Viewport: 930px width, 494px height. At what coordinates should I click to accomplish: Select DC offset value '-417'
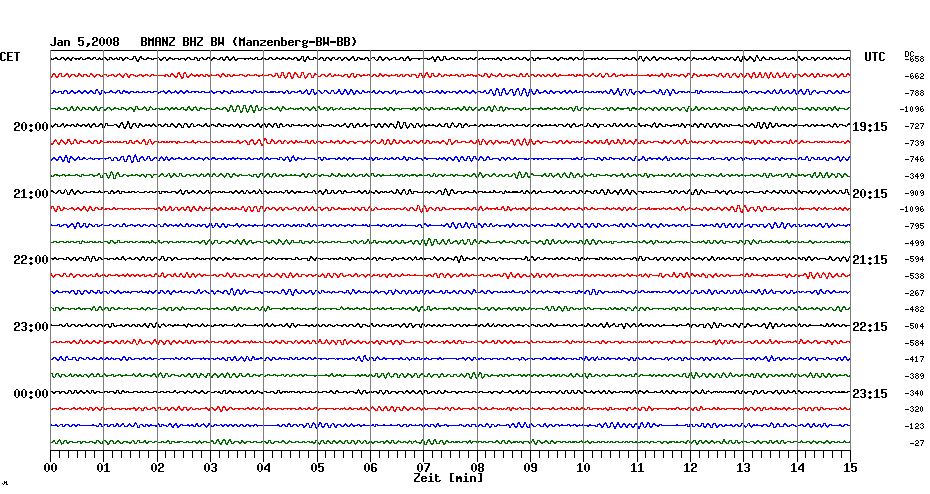tap(914, 360)
